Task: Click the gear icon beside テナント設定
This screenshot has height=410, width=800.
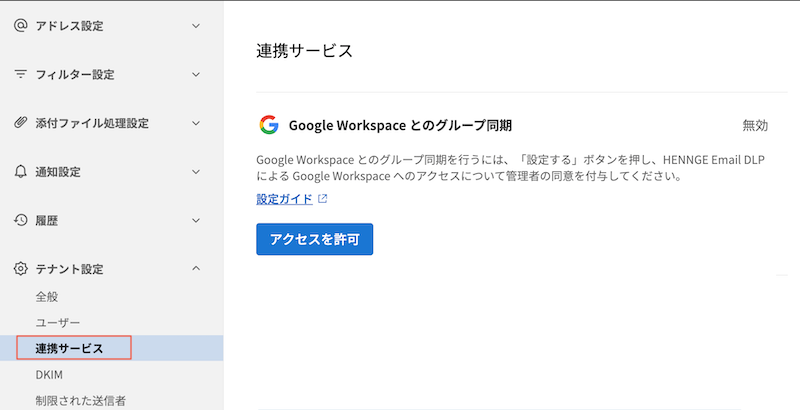Action: click(20, 269)
